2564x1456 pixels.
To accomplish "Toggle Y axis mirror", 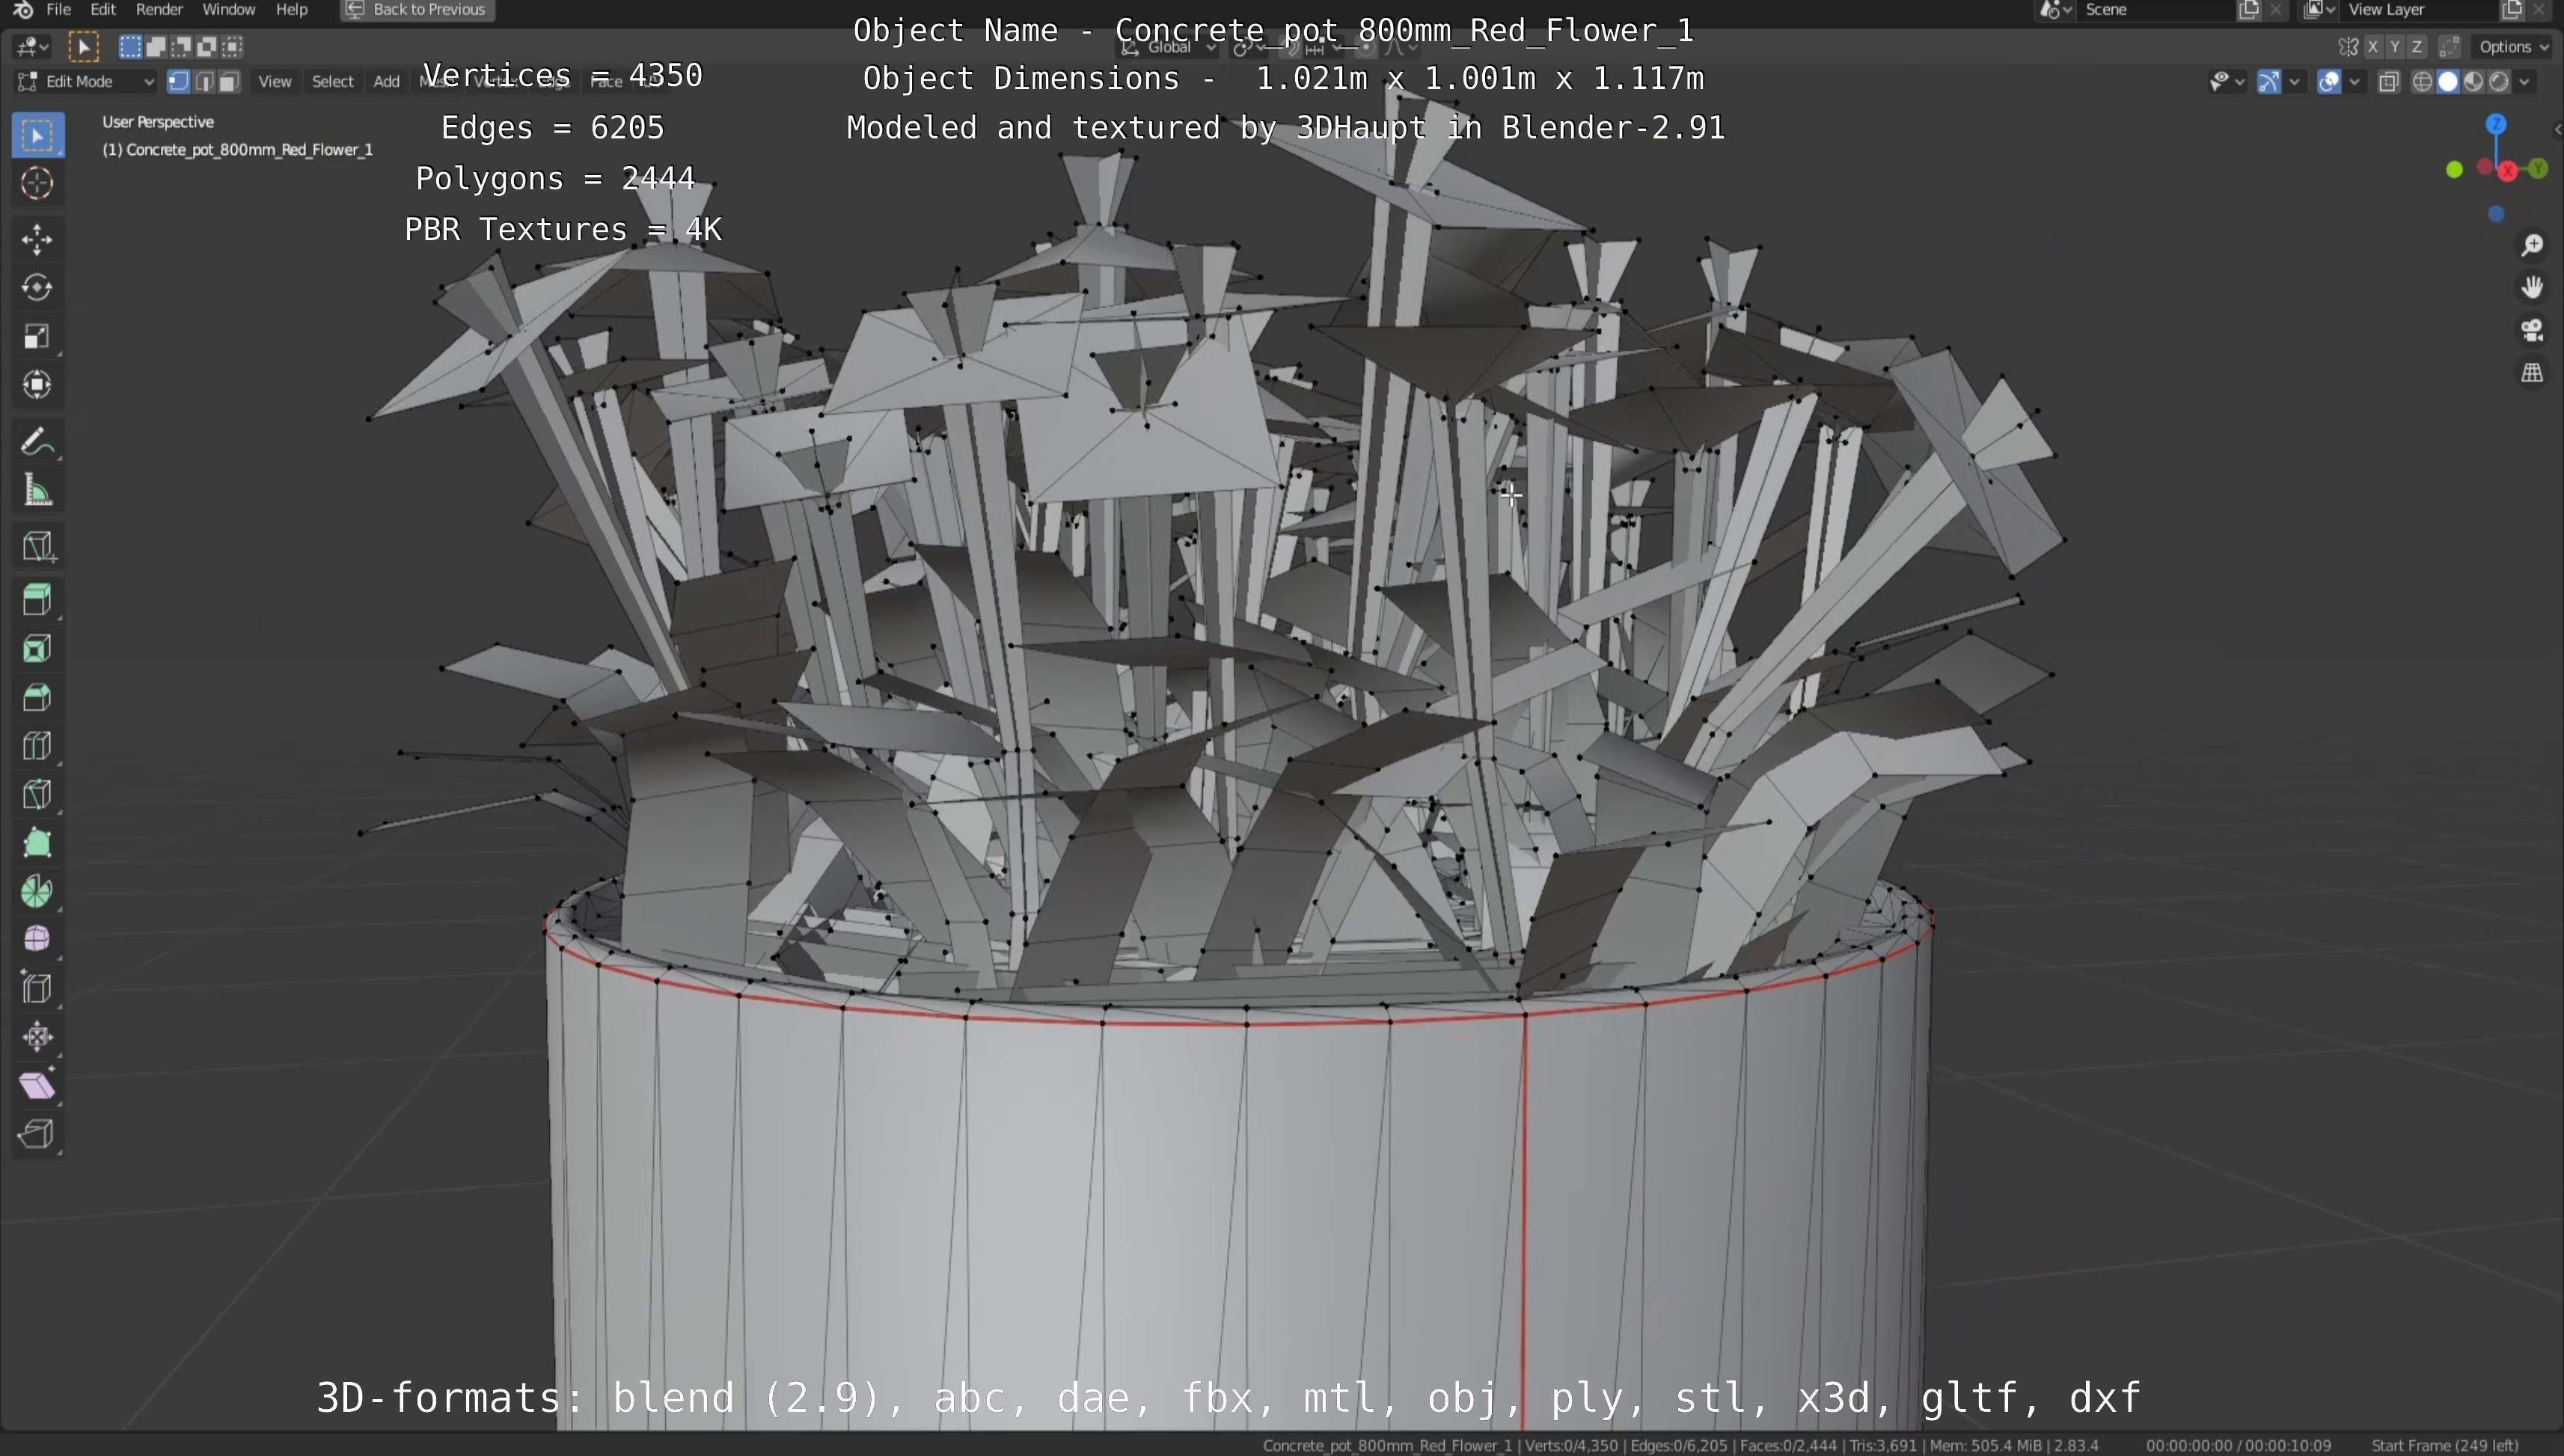I will click(x=2394, y=47).
